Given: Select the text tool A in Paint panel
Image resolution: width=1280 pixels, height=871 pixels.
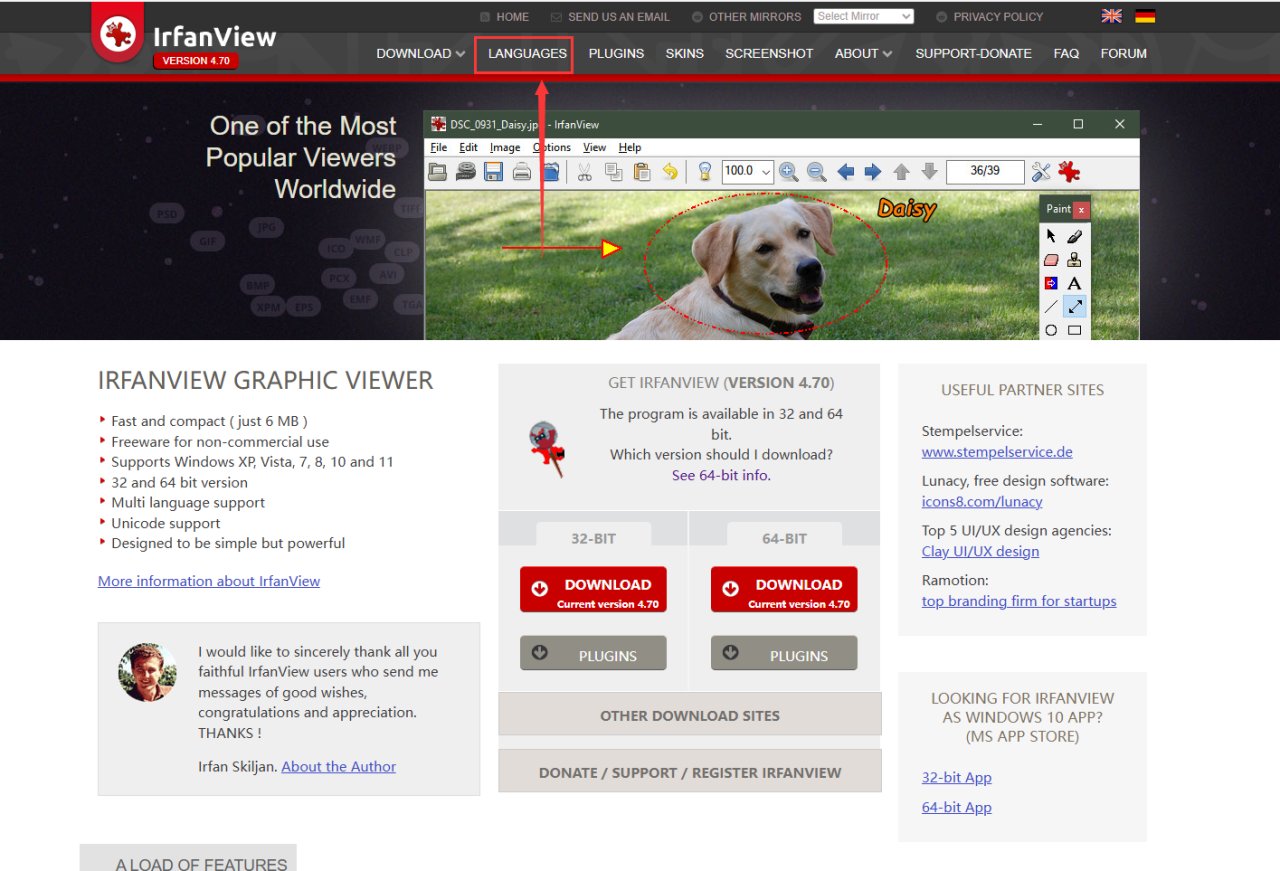Looking at the screenshot, I should [x=1075, y=284].
